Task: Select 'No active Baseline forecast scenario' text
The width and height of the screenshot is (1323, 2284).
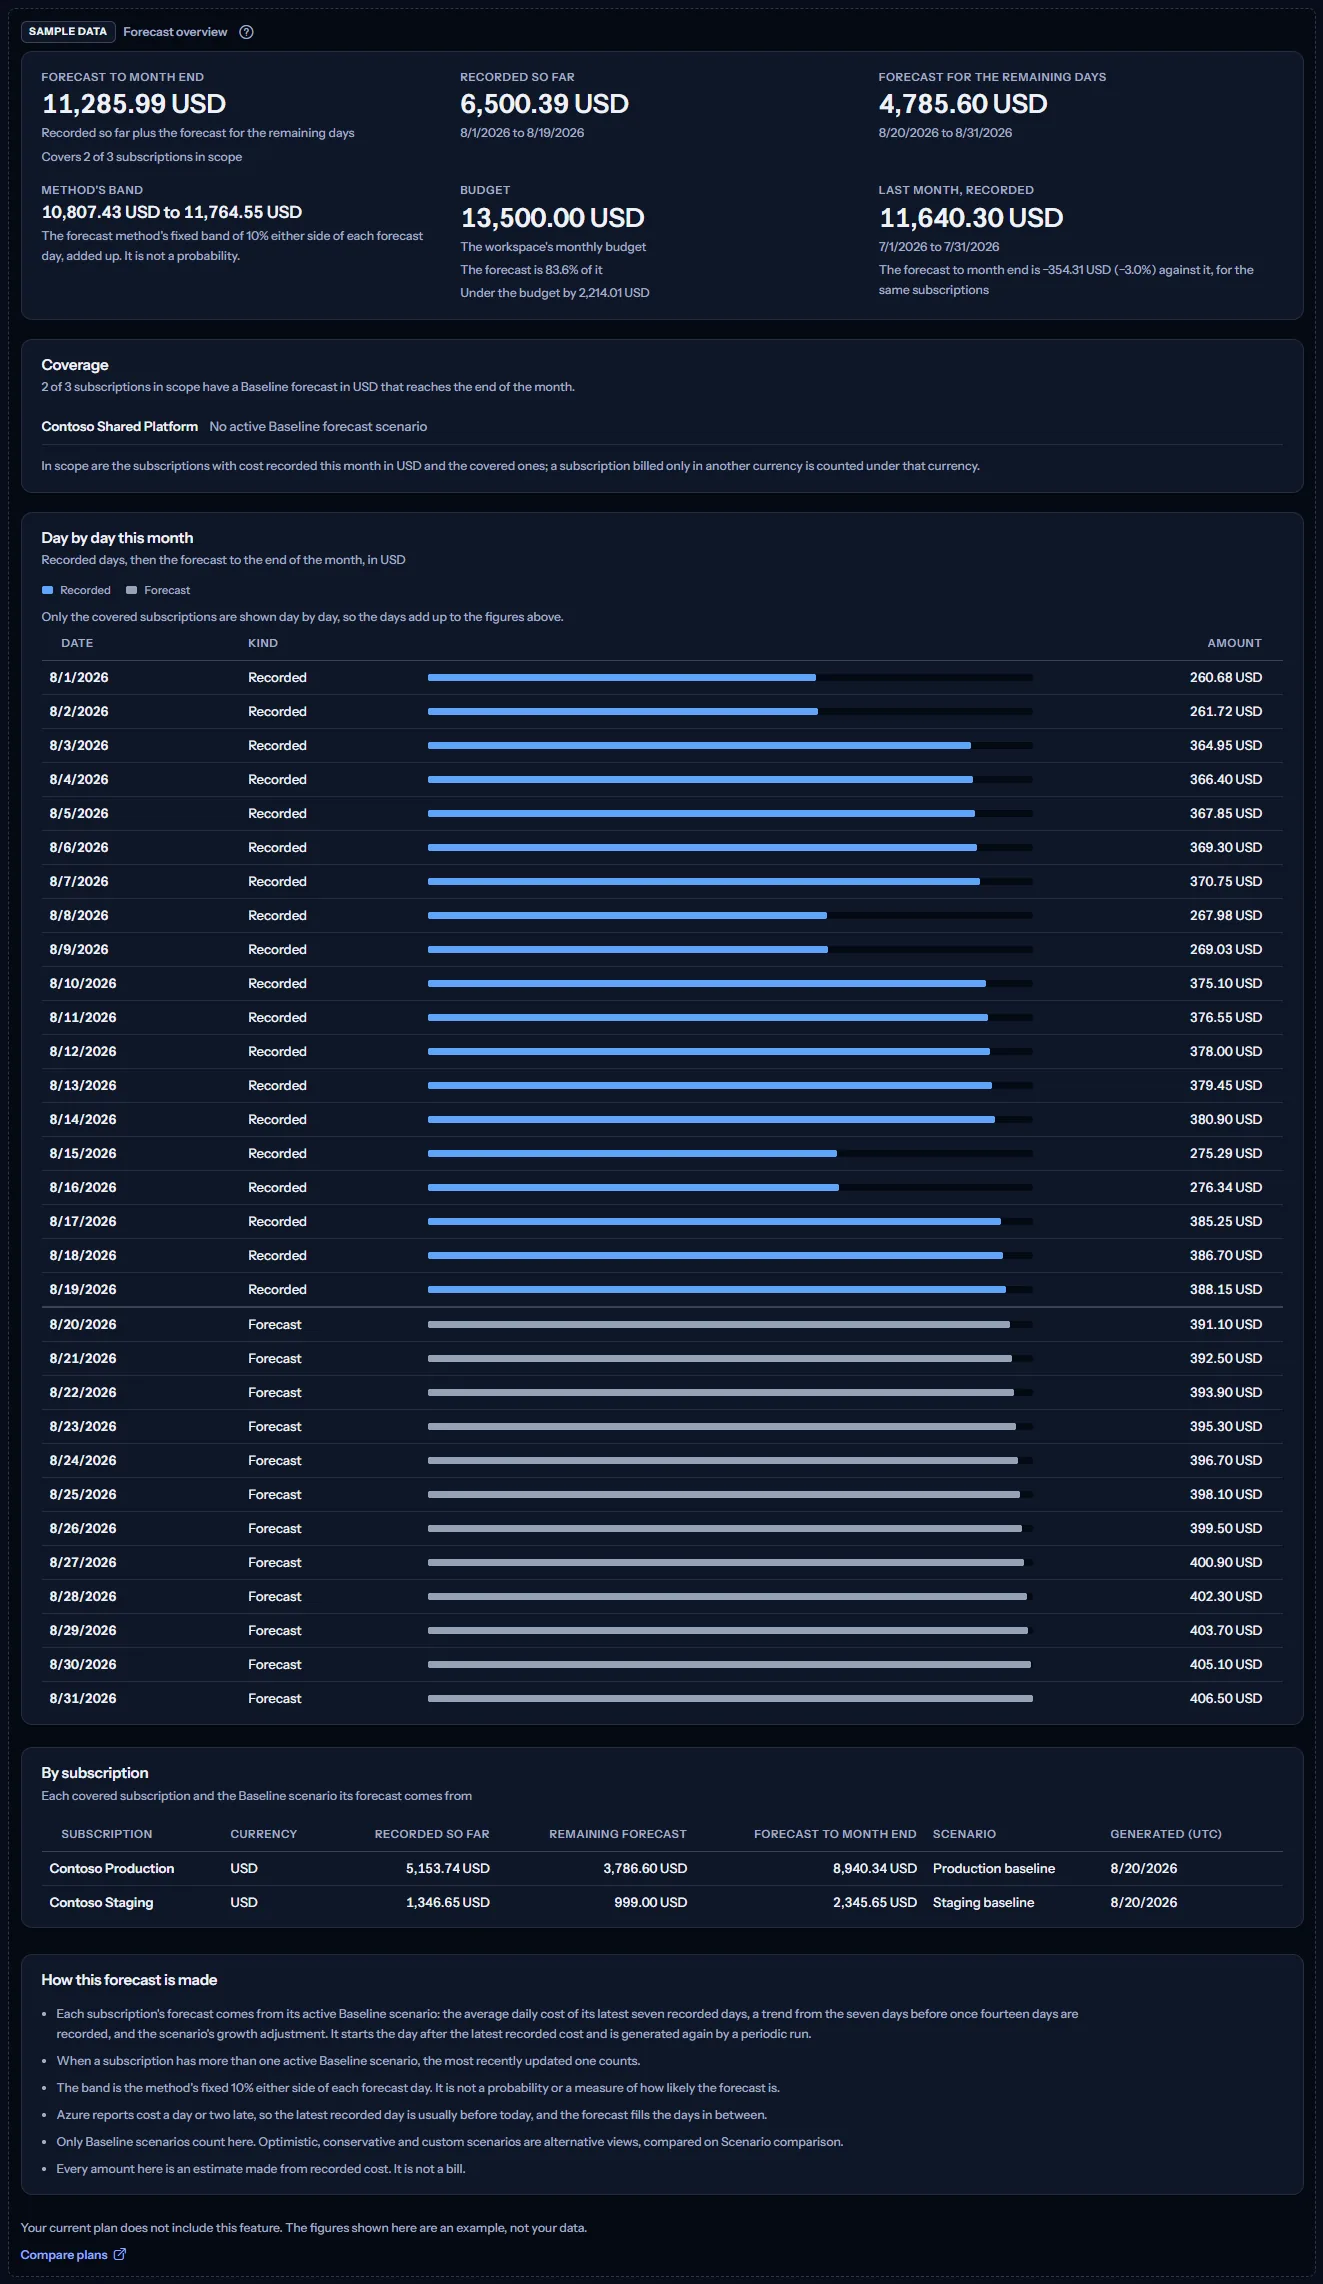Action: pyautogui.click(x=318, y=426)
